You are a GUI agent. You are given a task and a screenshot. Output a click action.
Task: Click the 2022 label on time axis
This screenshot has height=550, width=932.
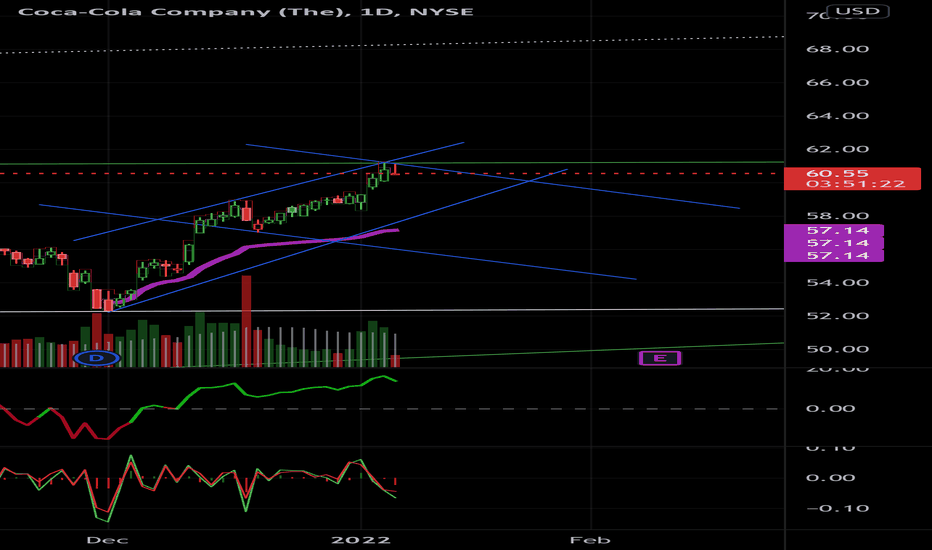[x=361, y=540]
